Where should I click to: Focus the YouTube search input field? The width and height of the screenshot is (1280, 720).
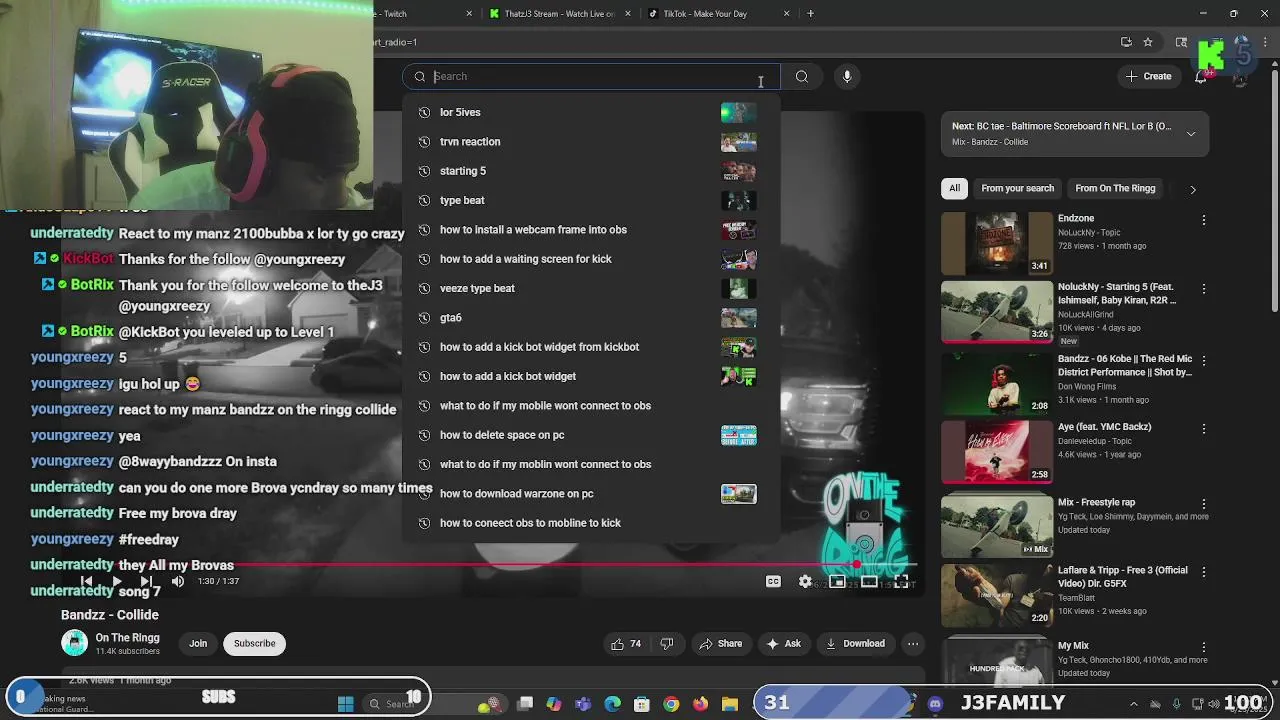[592, 76]
